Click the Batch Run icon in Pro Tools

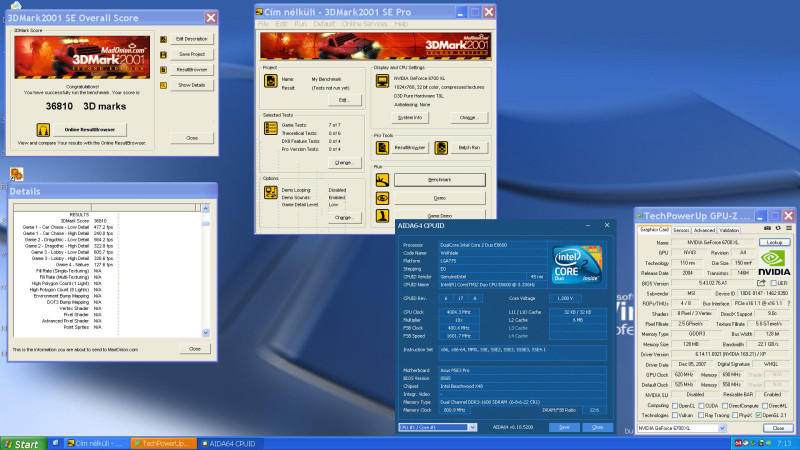point(441,147)
